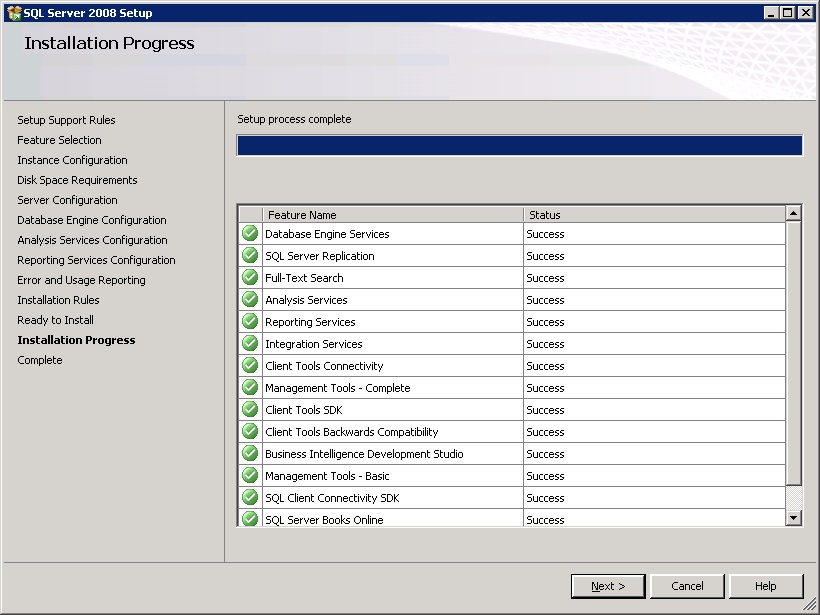The height and width of the screenshot is (615, 820).
Task: Go to the Feature Selection step
Action: tap(59, 140)
